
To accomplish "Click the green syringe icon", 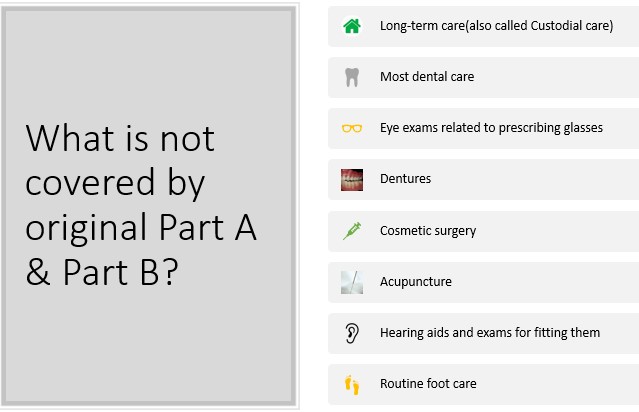I will [352, 231].
